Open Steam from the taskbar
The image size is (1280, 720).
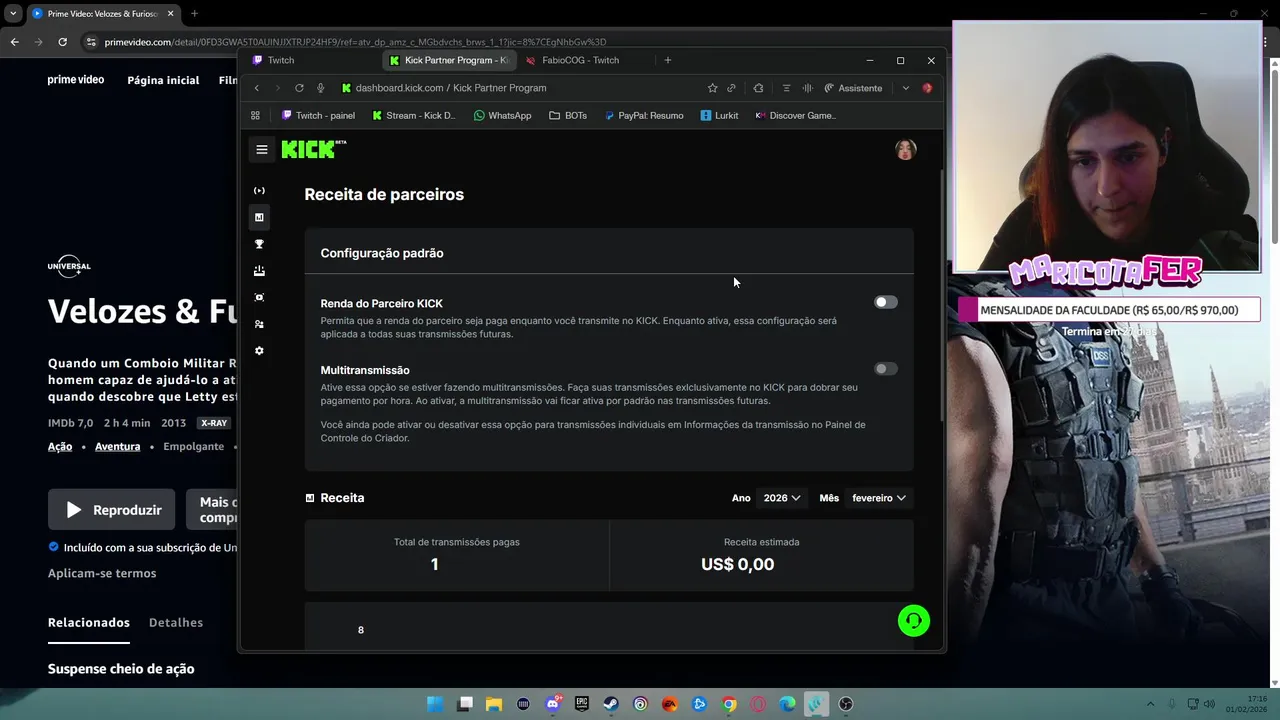tap(611, 704)
